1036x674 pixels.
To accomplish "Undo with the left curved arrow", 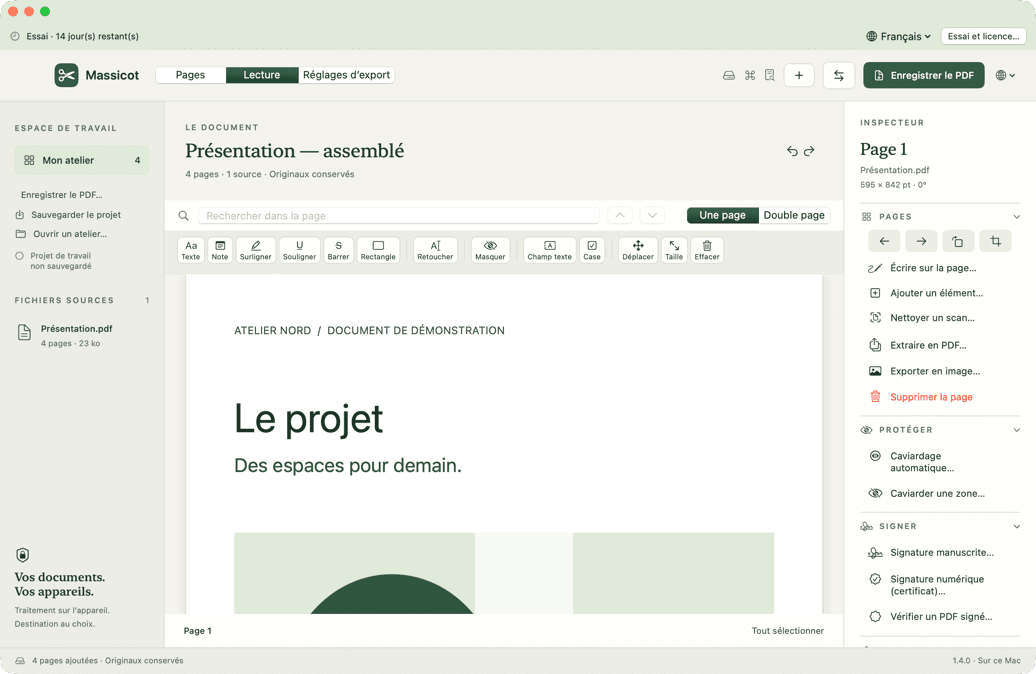I will (792, 151).
